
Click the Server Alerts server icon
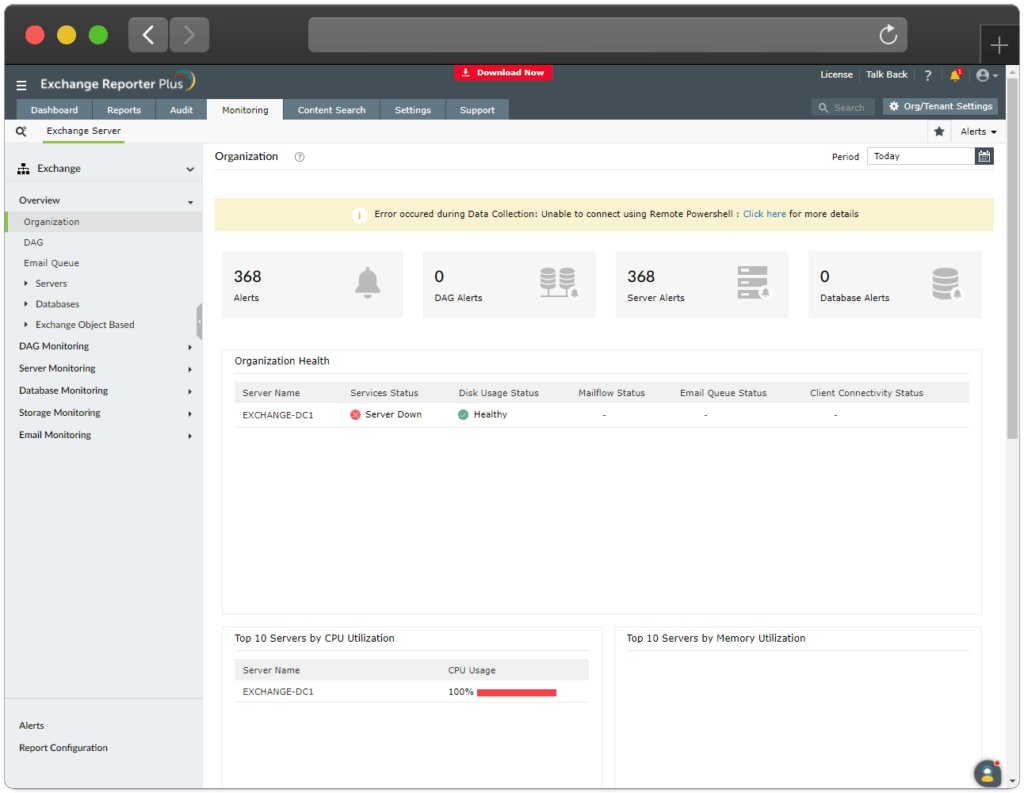[754, 283]
